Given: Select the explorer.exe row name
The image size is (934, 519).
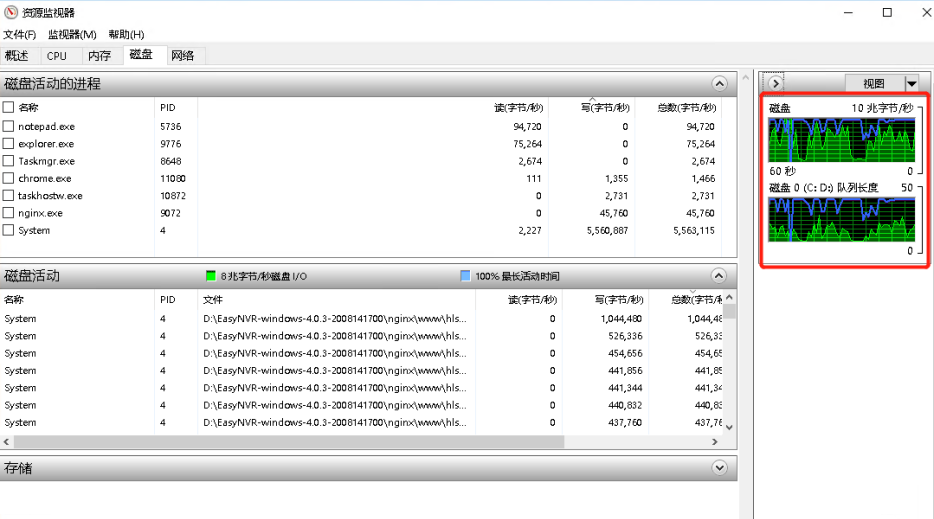Looking at the screenshot, I should coord(46,144).
